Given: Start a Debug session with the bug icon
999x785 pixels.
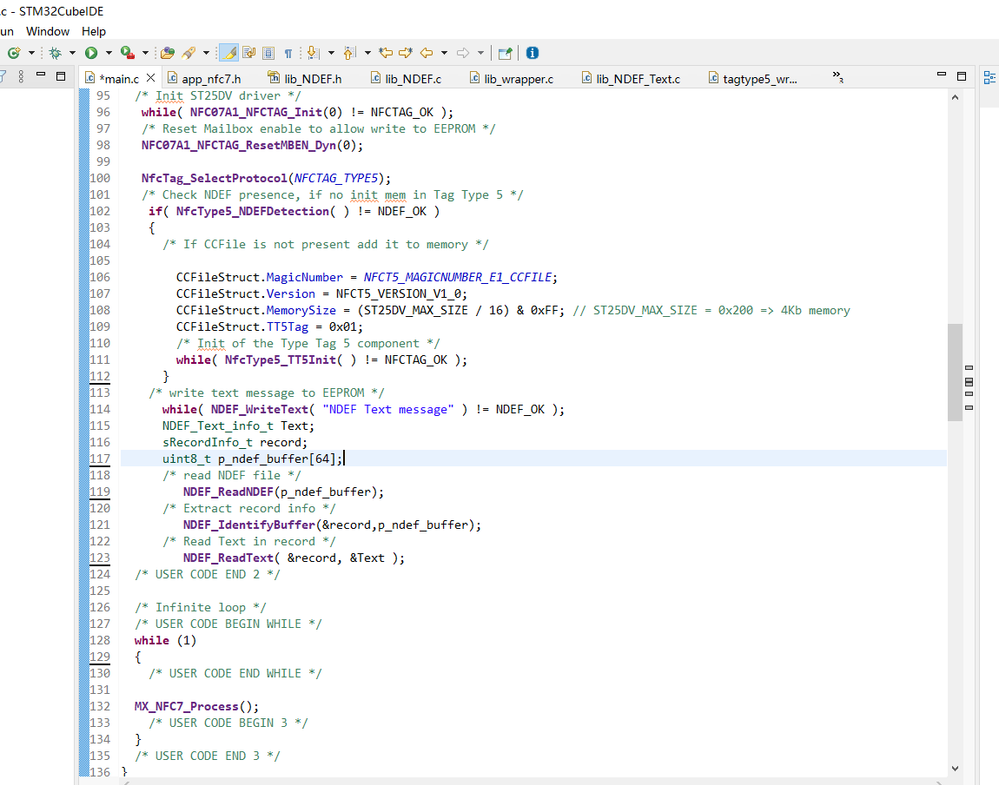Looking at the screenshot, I should coord(55,53).
